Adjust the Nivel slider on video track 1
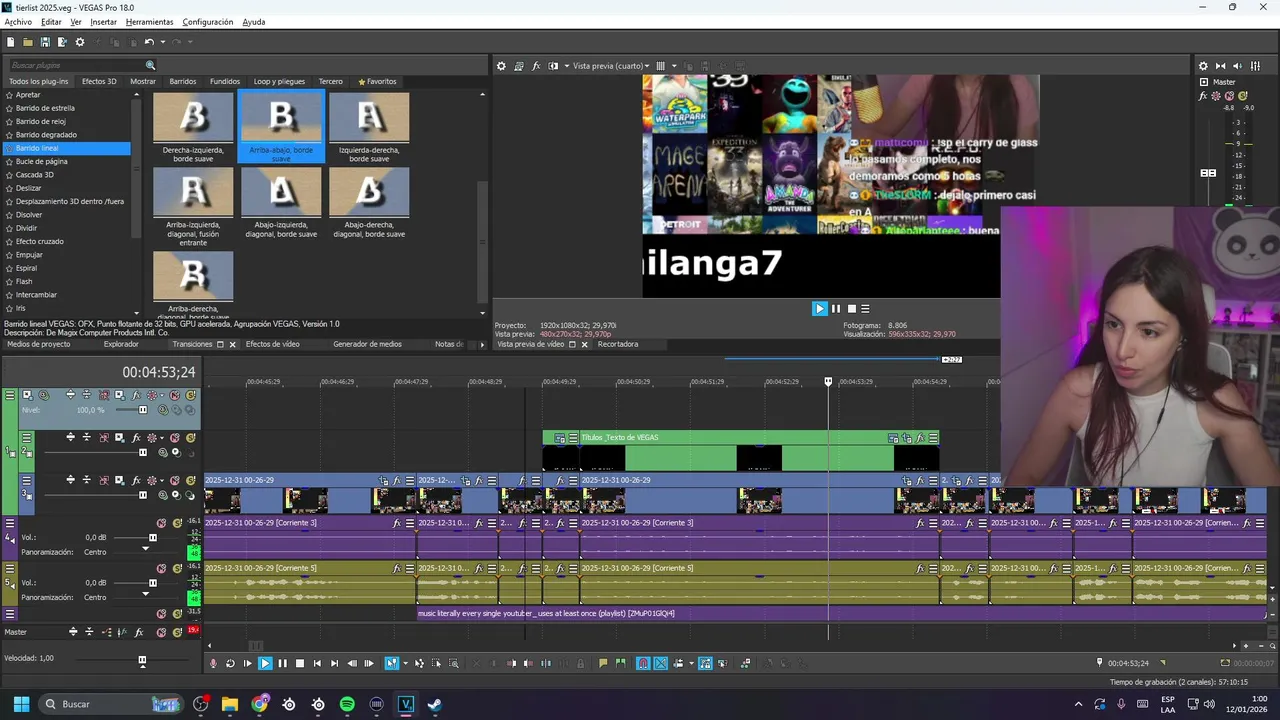Viewport: 1280px width, 720px height. tap(143, 410)
